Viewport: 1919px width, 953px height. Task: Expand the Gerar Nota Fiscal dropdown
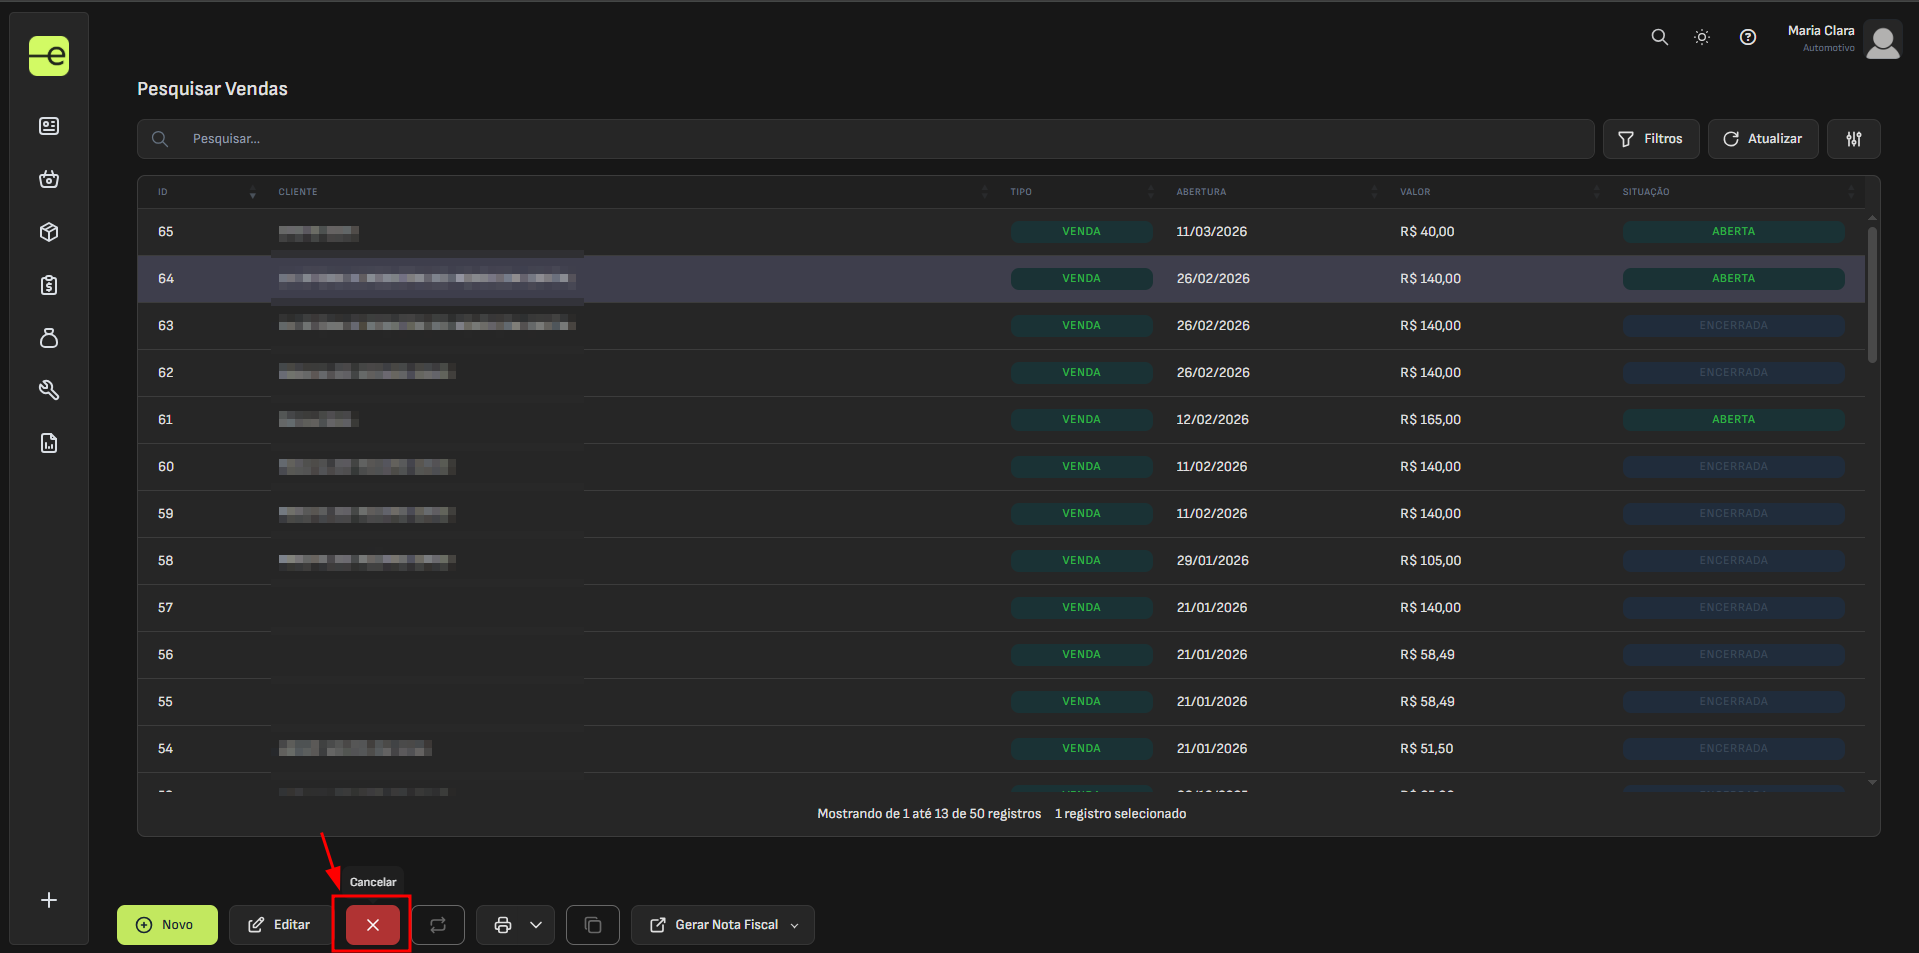[x=795, y=925]
